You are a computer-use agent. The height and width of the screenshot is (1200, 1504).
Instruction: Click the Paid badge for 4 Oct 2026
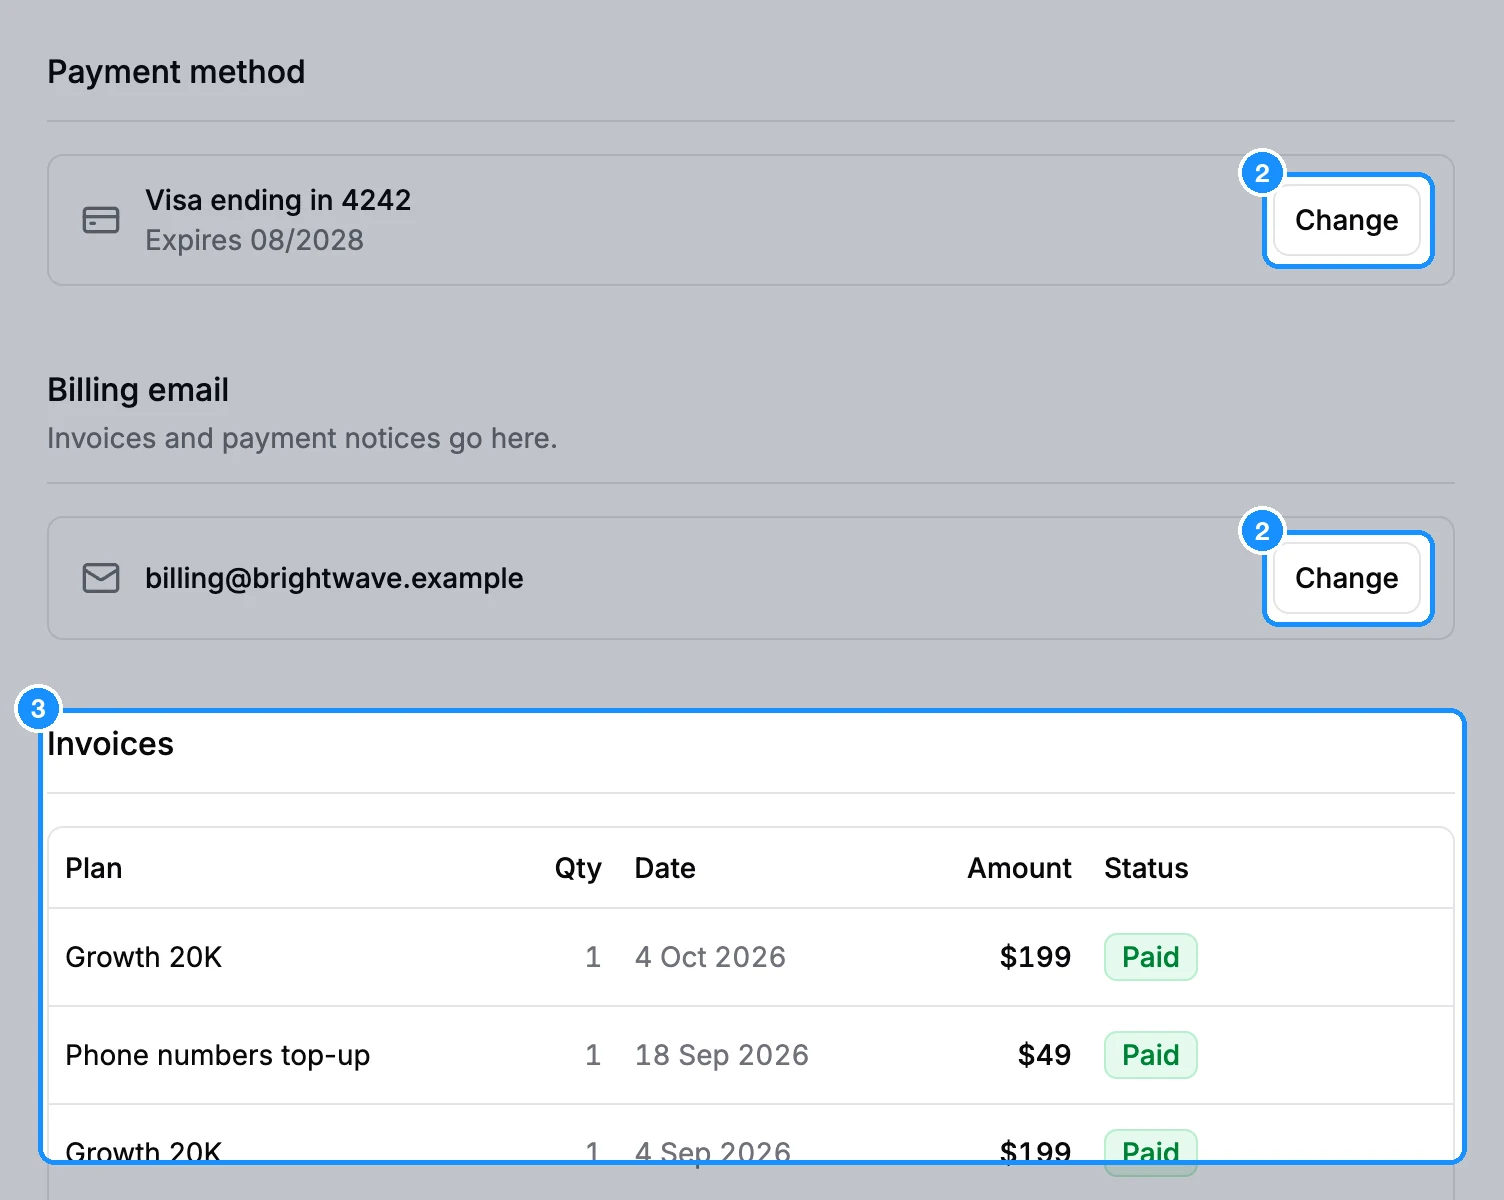click(1150, 957)
